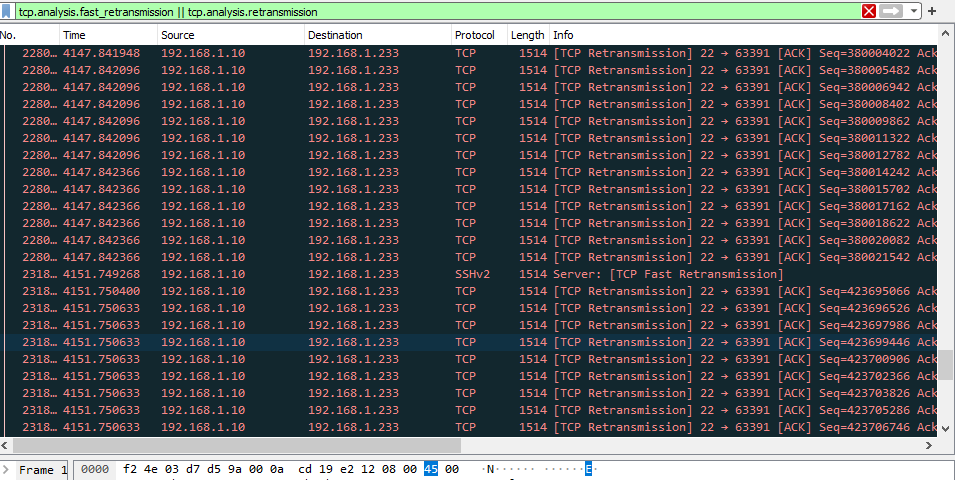Click the packet list vertical scrollbar thumb
Viewport: 955px width, 480px height.
[946, 364]
